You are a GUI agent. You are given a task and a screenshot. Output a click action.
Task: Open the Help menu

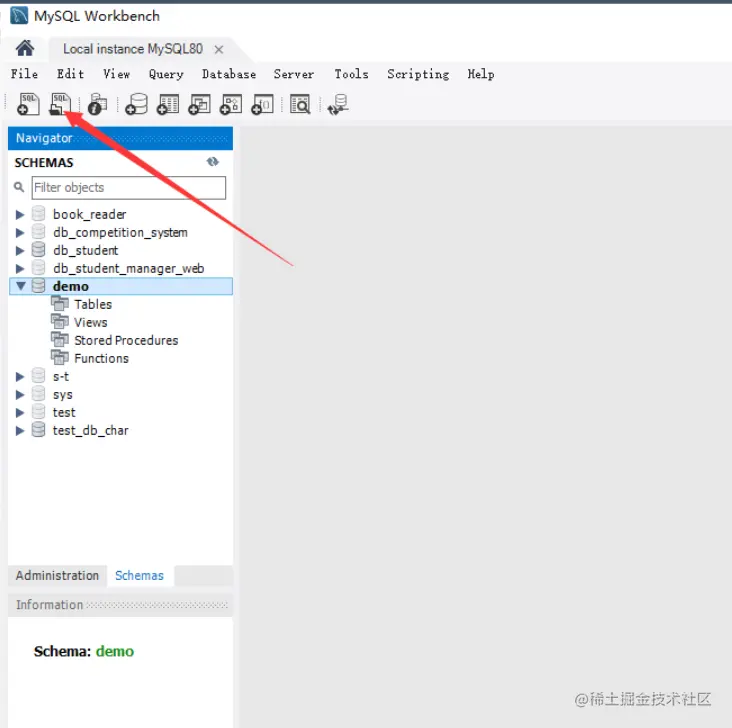click(x=481, y=74)
